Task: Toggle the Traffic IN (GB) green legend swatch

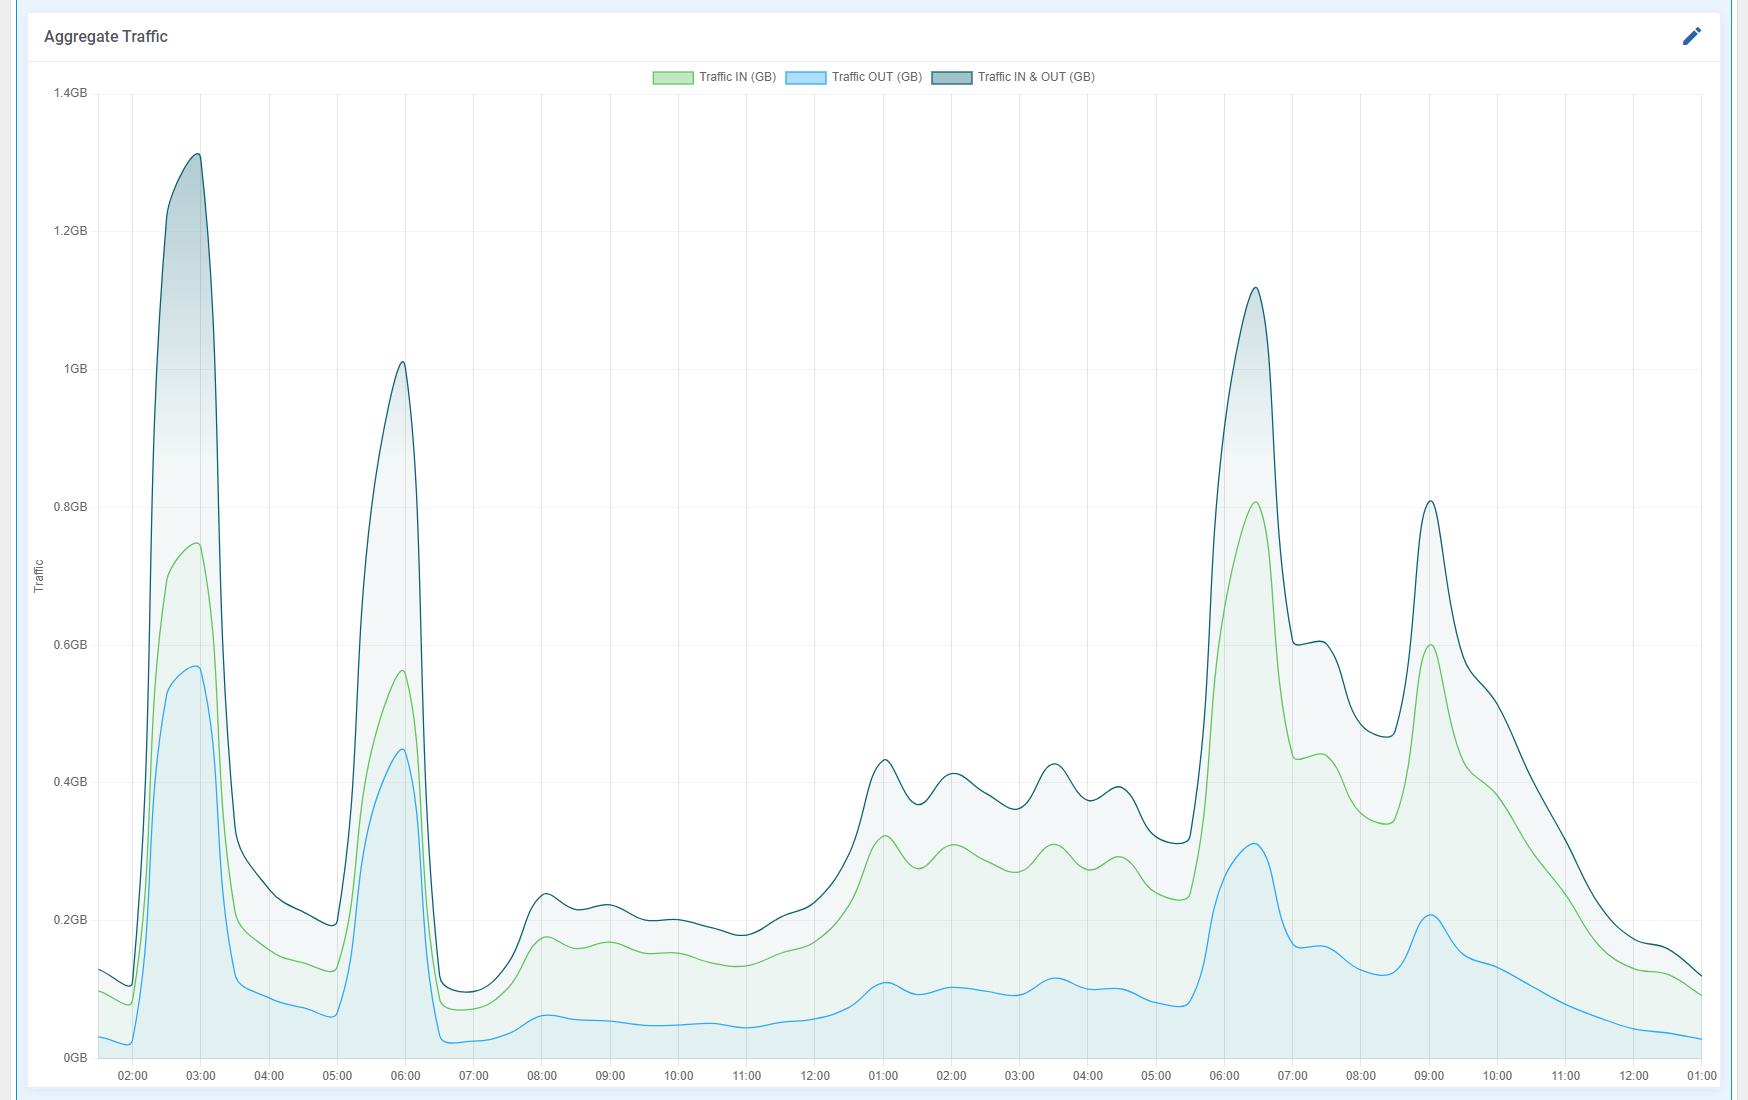Action: tap(673, 78)
